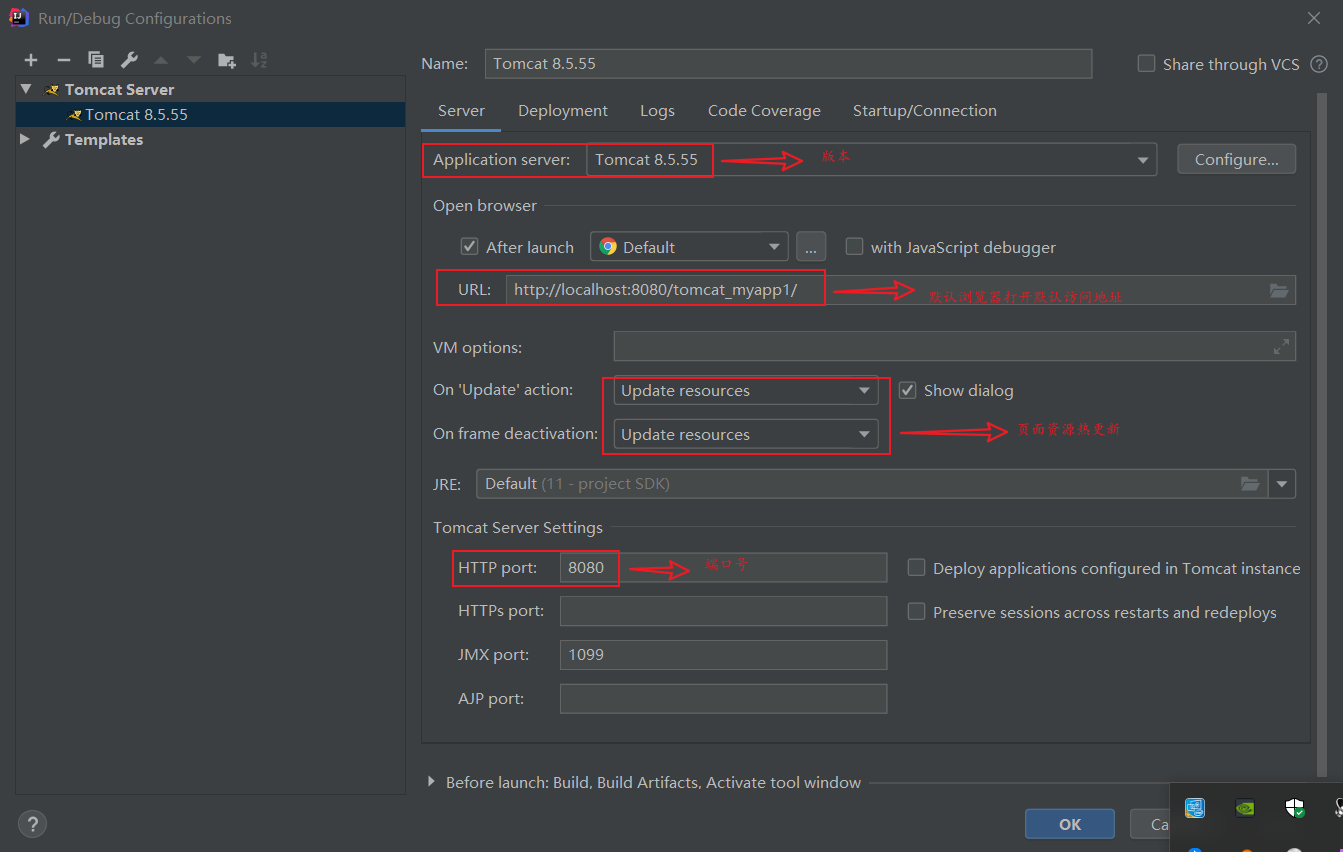Click the JMX port input field
Screen dimensions: 1343x852
[x=723, y=655]
